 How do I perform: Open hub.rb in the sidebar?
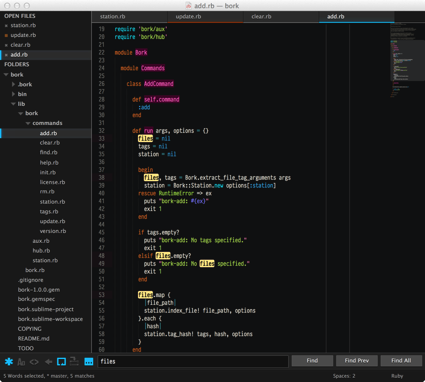(41, 250)
